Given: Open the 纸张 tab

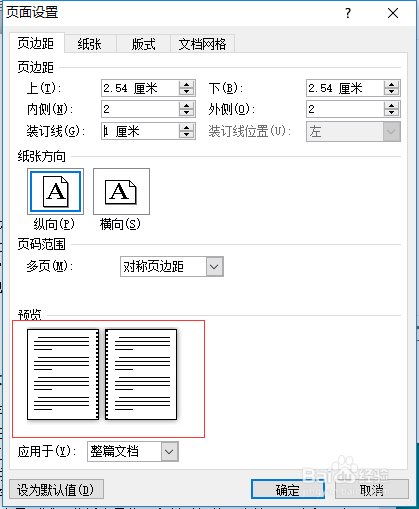Looking at the screenshot, I should (90, 44).
